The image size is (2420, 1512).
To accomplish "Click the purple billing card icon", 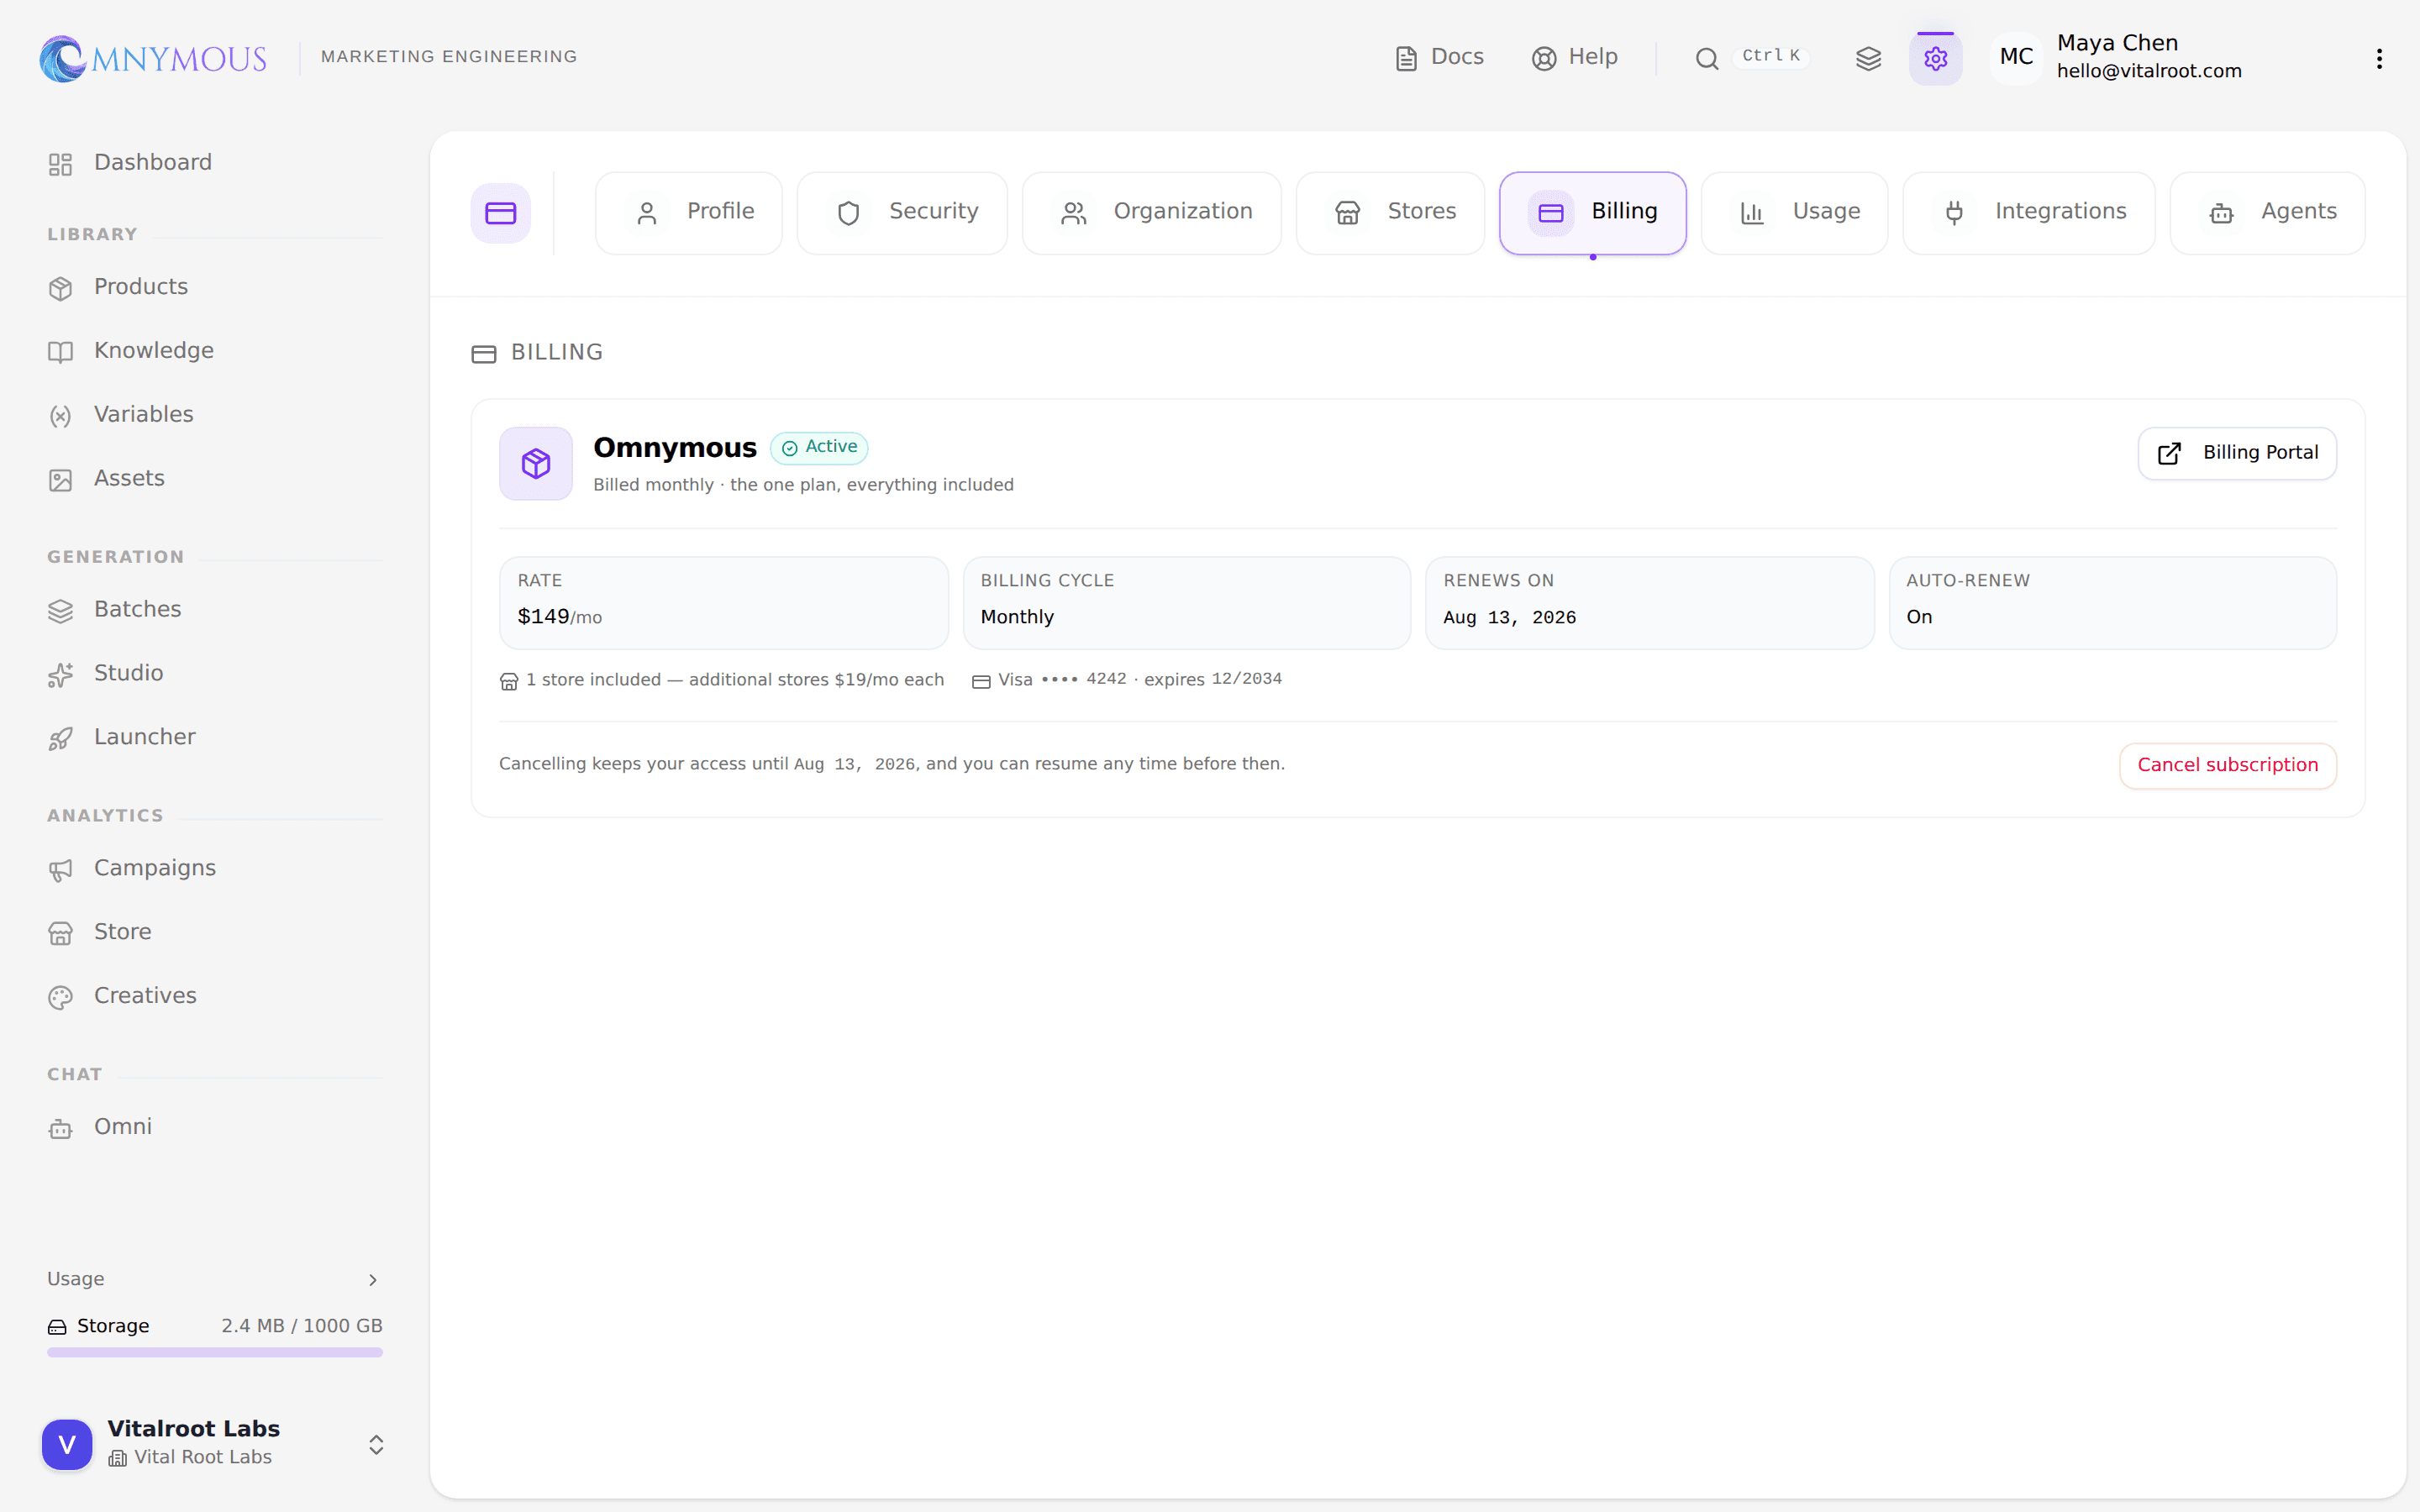I will coord(501,213).
